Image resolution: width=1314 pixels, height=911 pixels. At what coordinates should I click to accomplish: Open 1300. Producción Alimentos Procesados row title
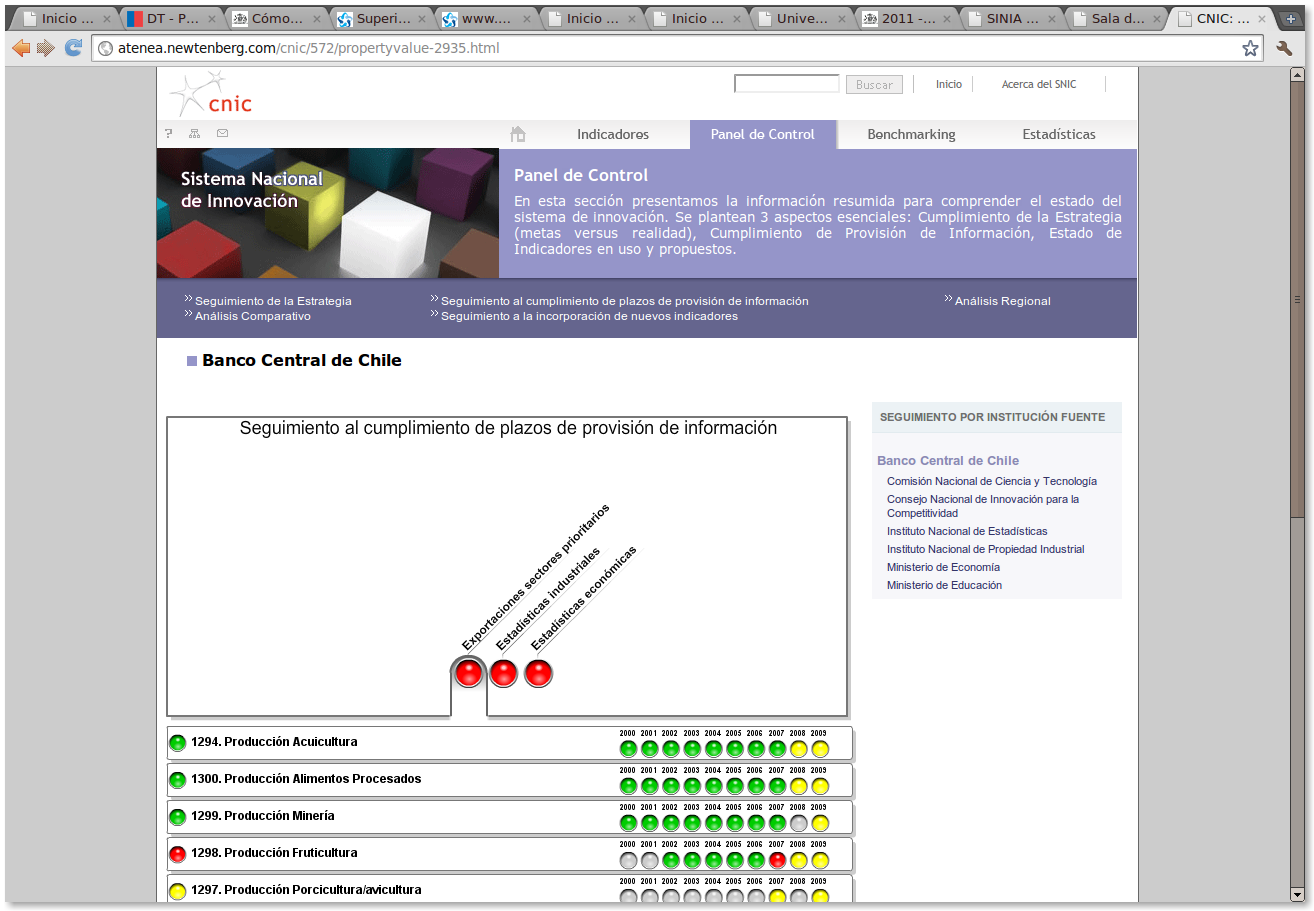point(306,779)
